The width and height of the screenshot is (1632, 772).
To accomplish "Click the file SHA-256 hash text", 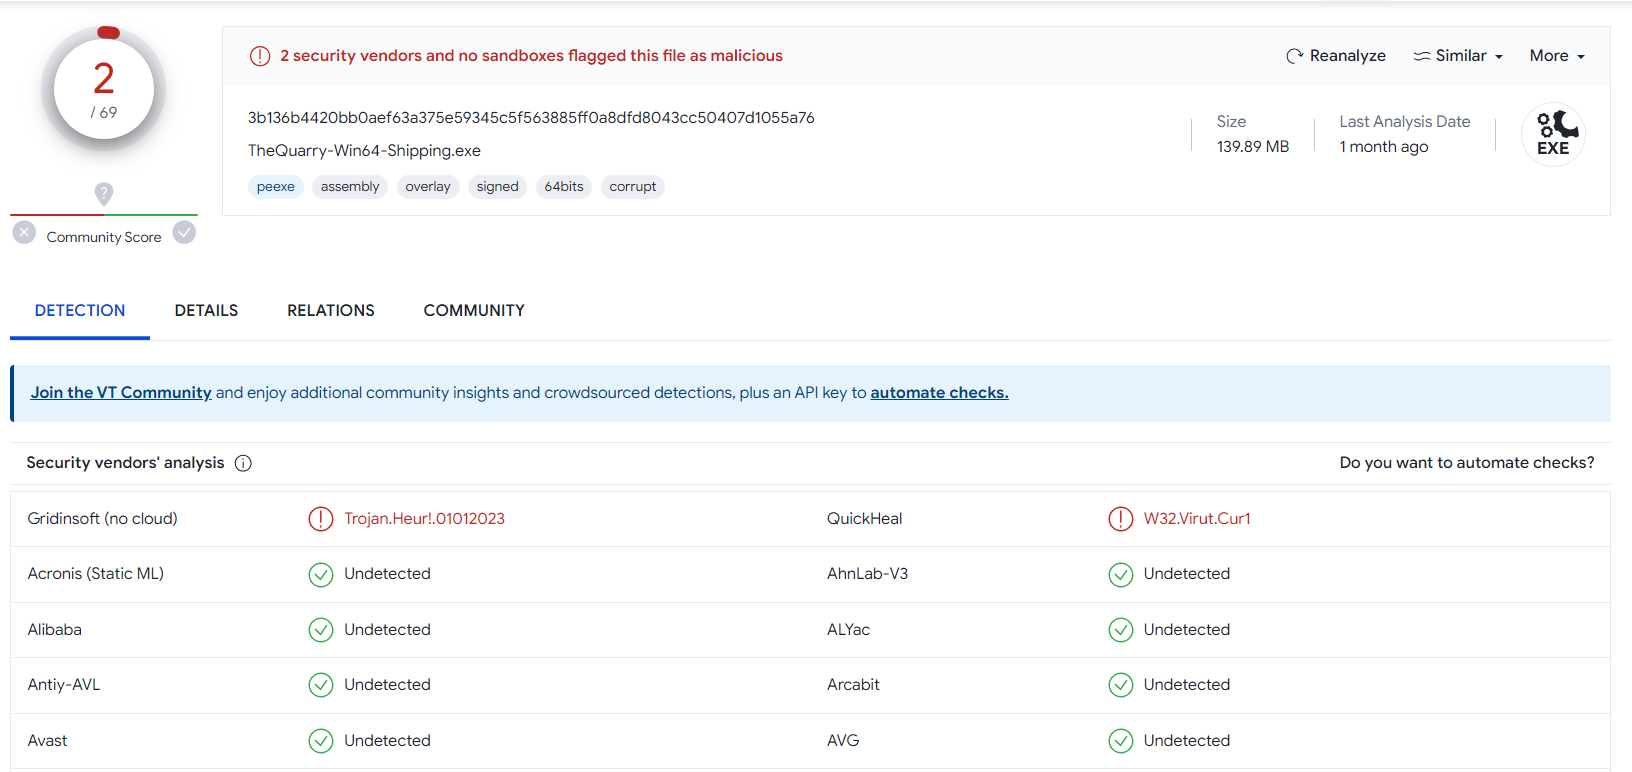I will coord(531,118).
